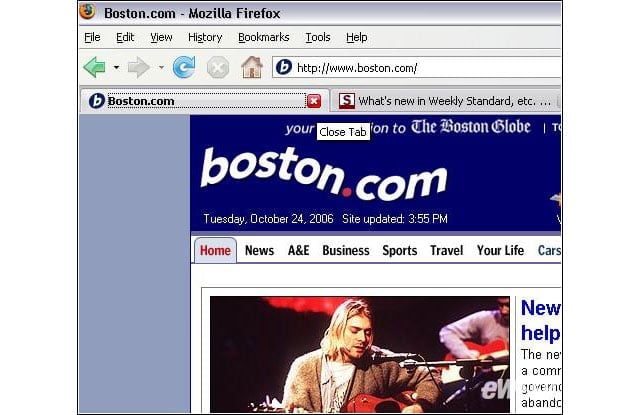This screenshot has width=640, height=415.
Task: Switch to the Weekly Standard tab
Action: coord(445,101)
